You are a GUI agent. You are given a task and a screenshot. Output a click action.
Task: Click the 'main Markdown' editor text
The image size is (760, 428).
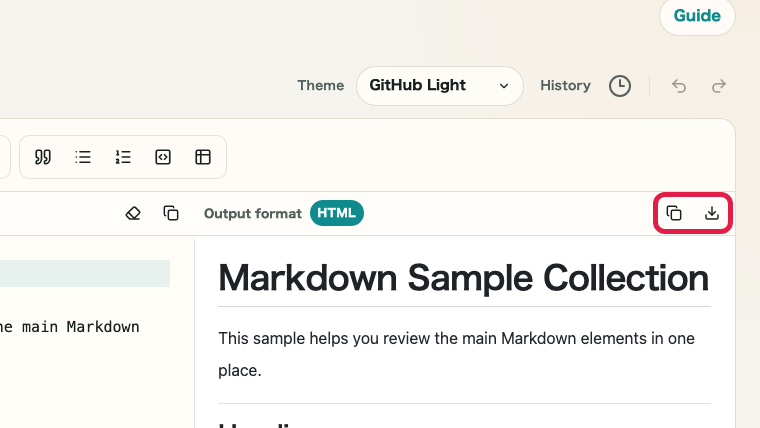[x=81, y=327]
